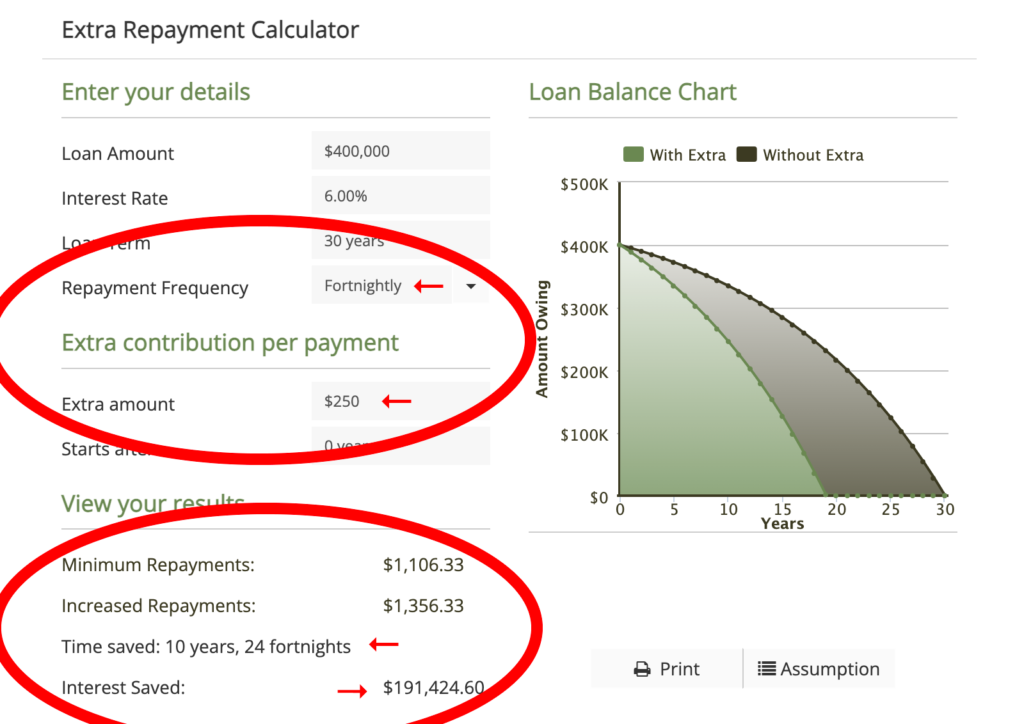Click the Interest Rate field showing 6.00%
The height and width of the screenshot is (724, 1024).
(x=400, y=195)
